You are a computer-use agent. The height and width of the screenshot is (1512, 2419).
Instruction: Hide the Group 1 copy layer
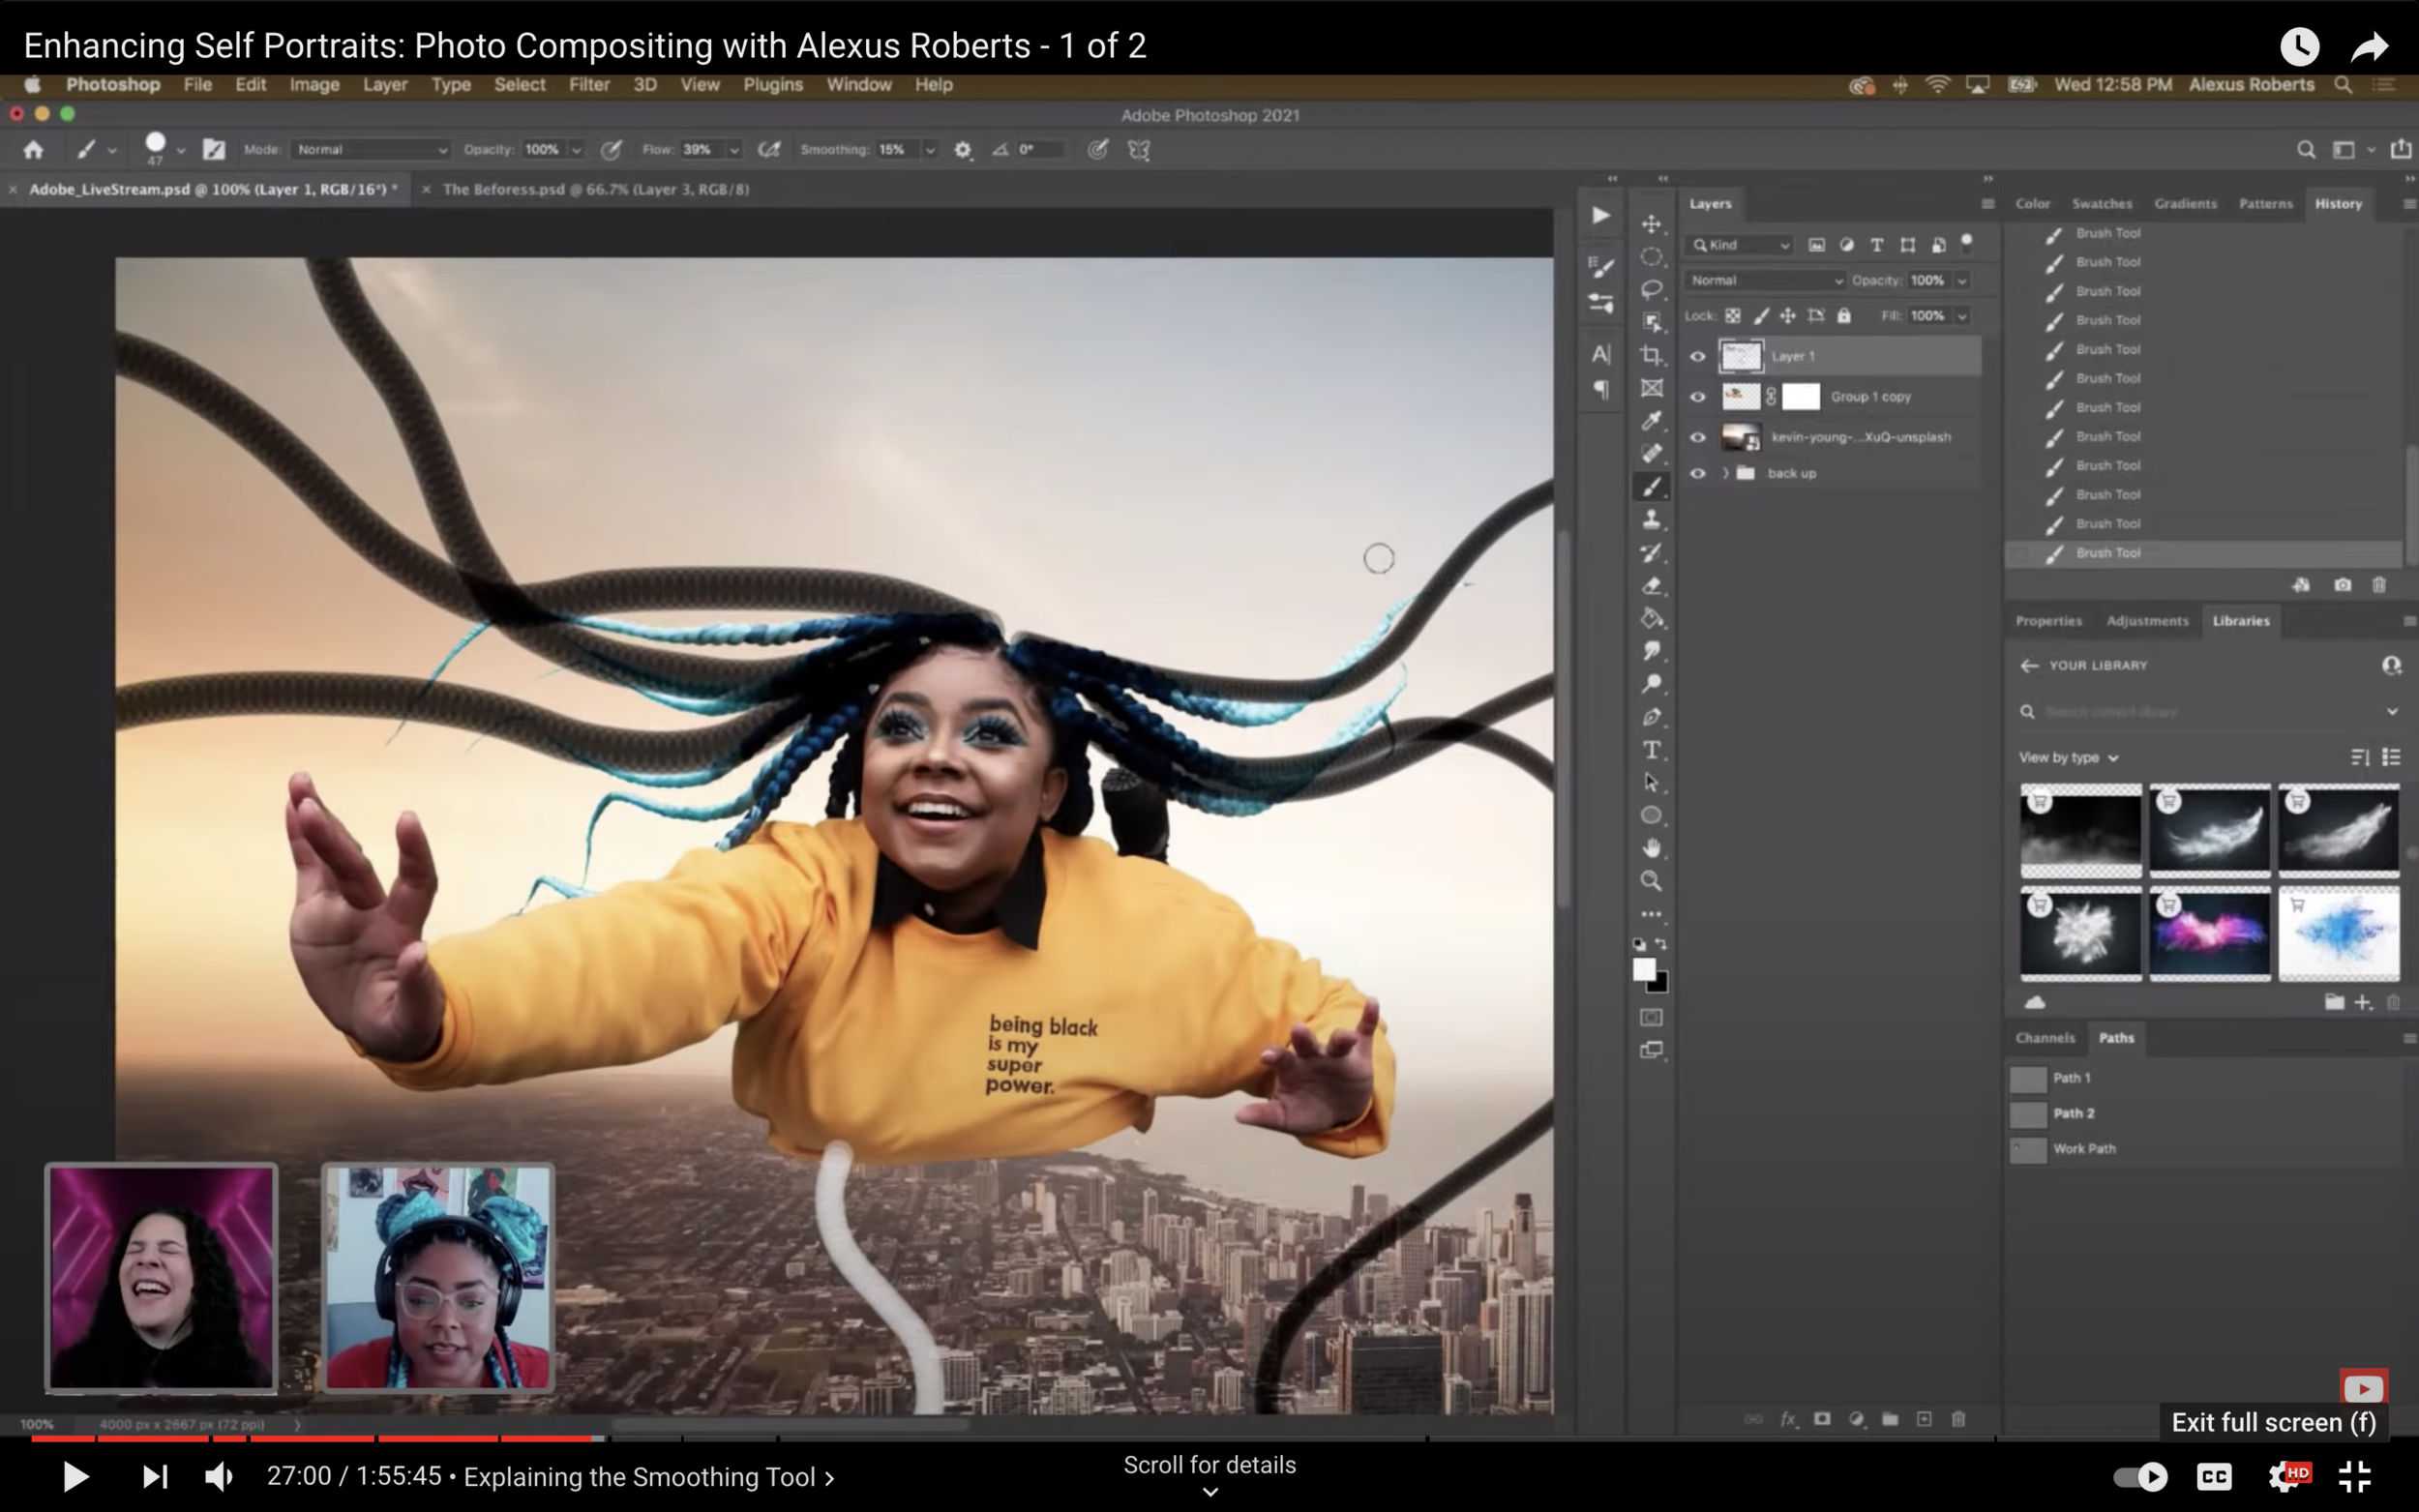point(1697,397)
